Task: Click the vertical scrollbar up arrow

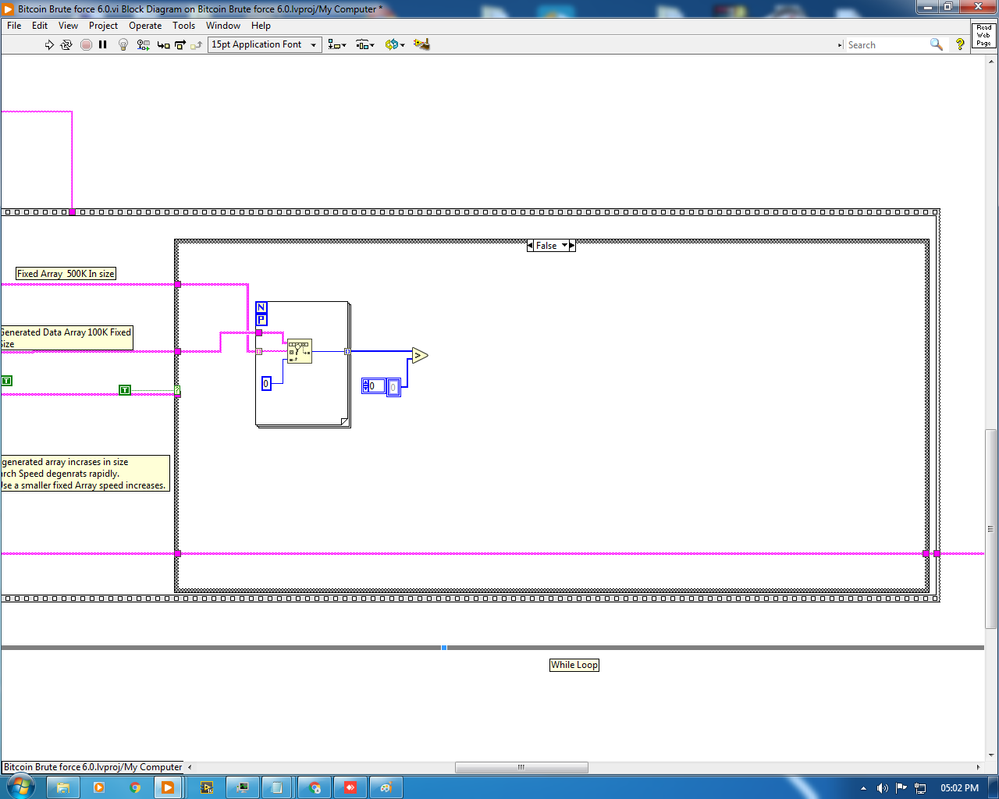Action: click(991, 62)
